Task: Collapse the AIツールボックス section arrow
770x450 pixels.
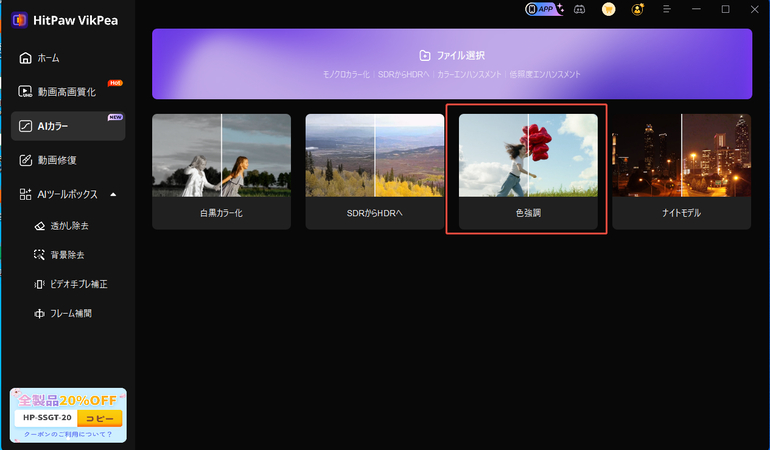Action: point(113,194)
